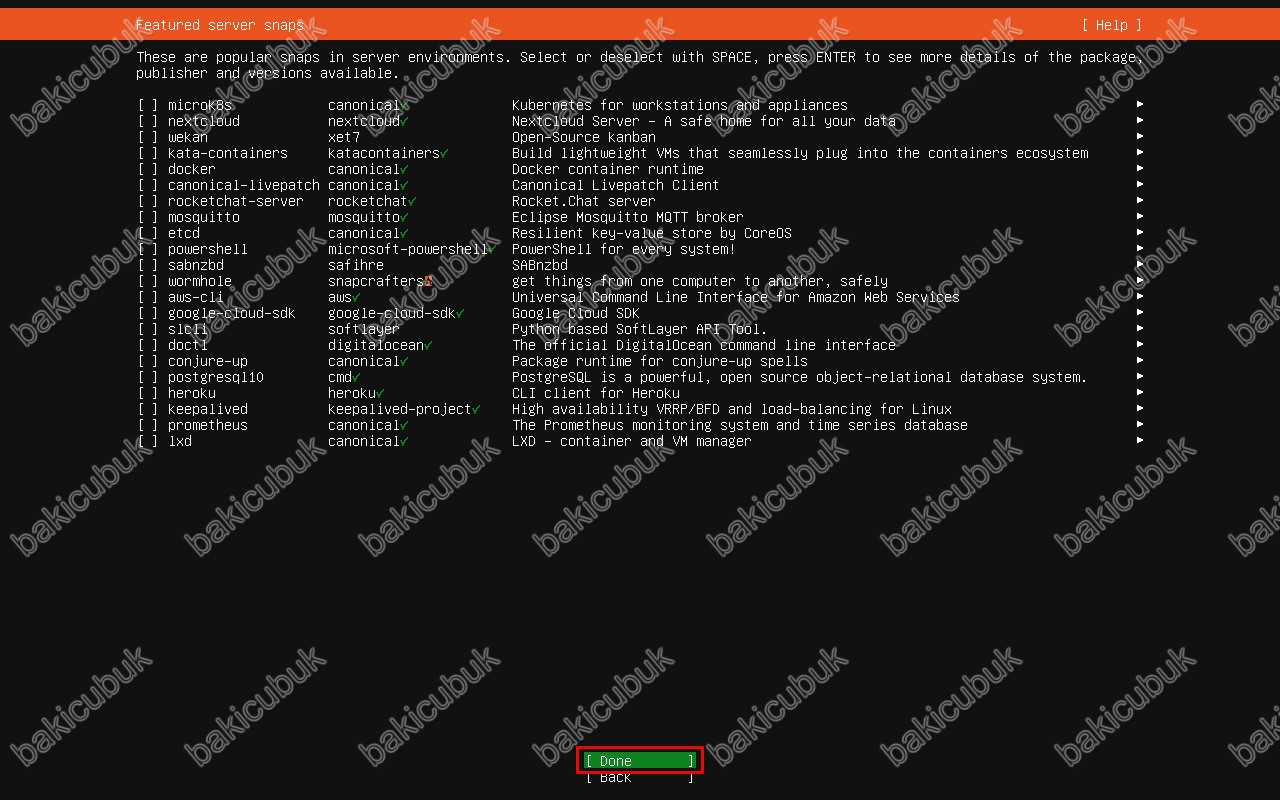Click the checkmark next to digitalocean
Viewport: 1280px width, 800px height.
(428, 345)
